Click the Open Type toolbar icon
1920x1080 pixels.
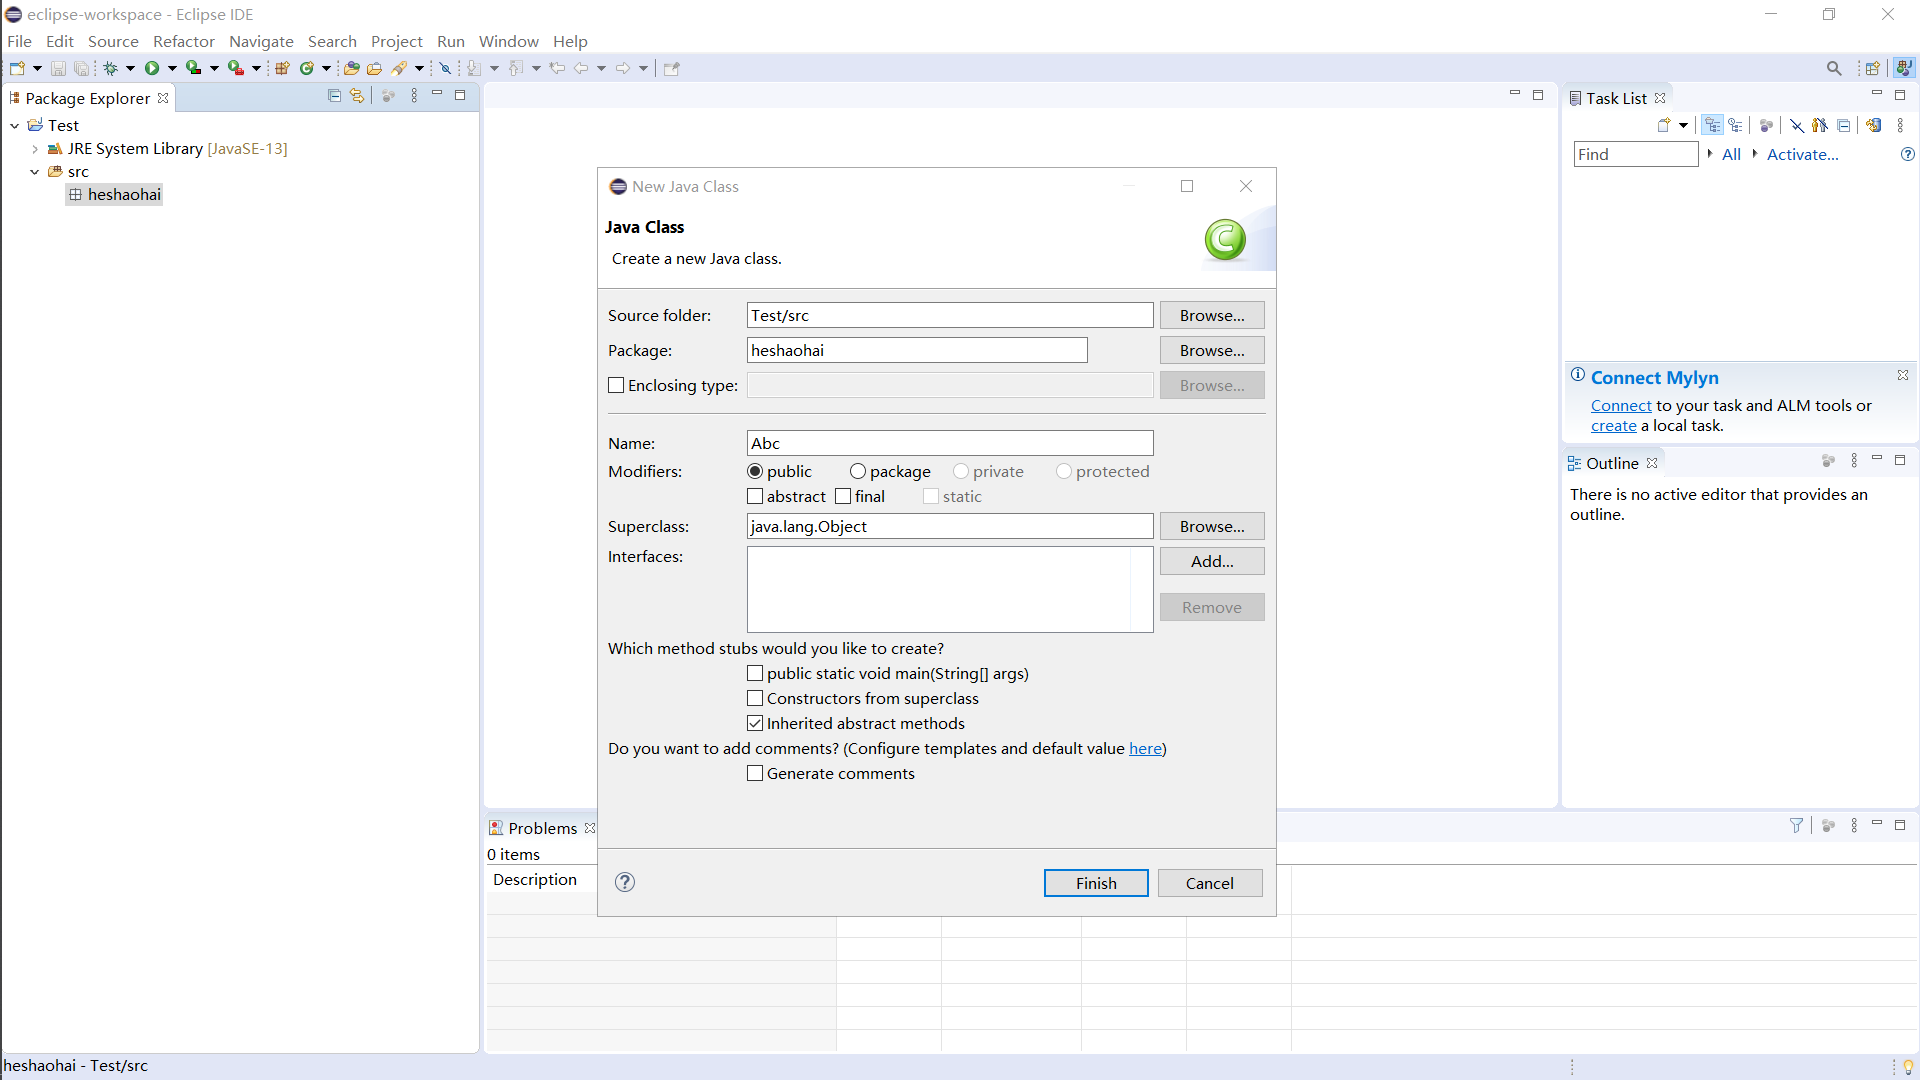(351, 68)
